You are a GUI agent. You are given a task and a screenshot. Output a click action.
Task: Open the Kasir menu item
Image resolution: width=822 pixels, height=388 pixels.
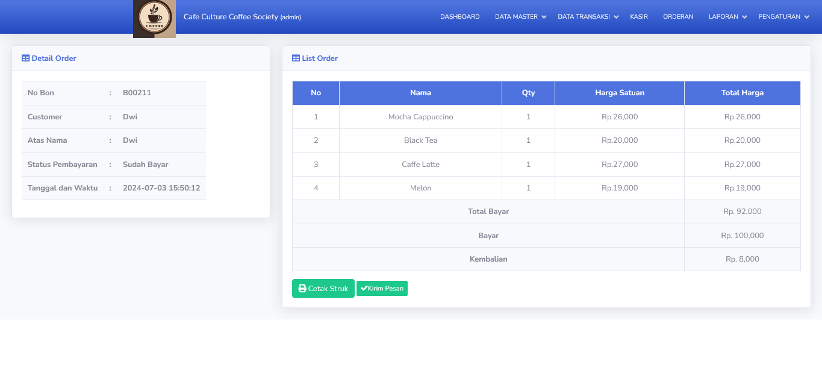tap(639, 17)
